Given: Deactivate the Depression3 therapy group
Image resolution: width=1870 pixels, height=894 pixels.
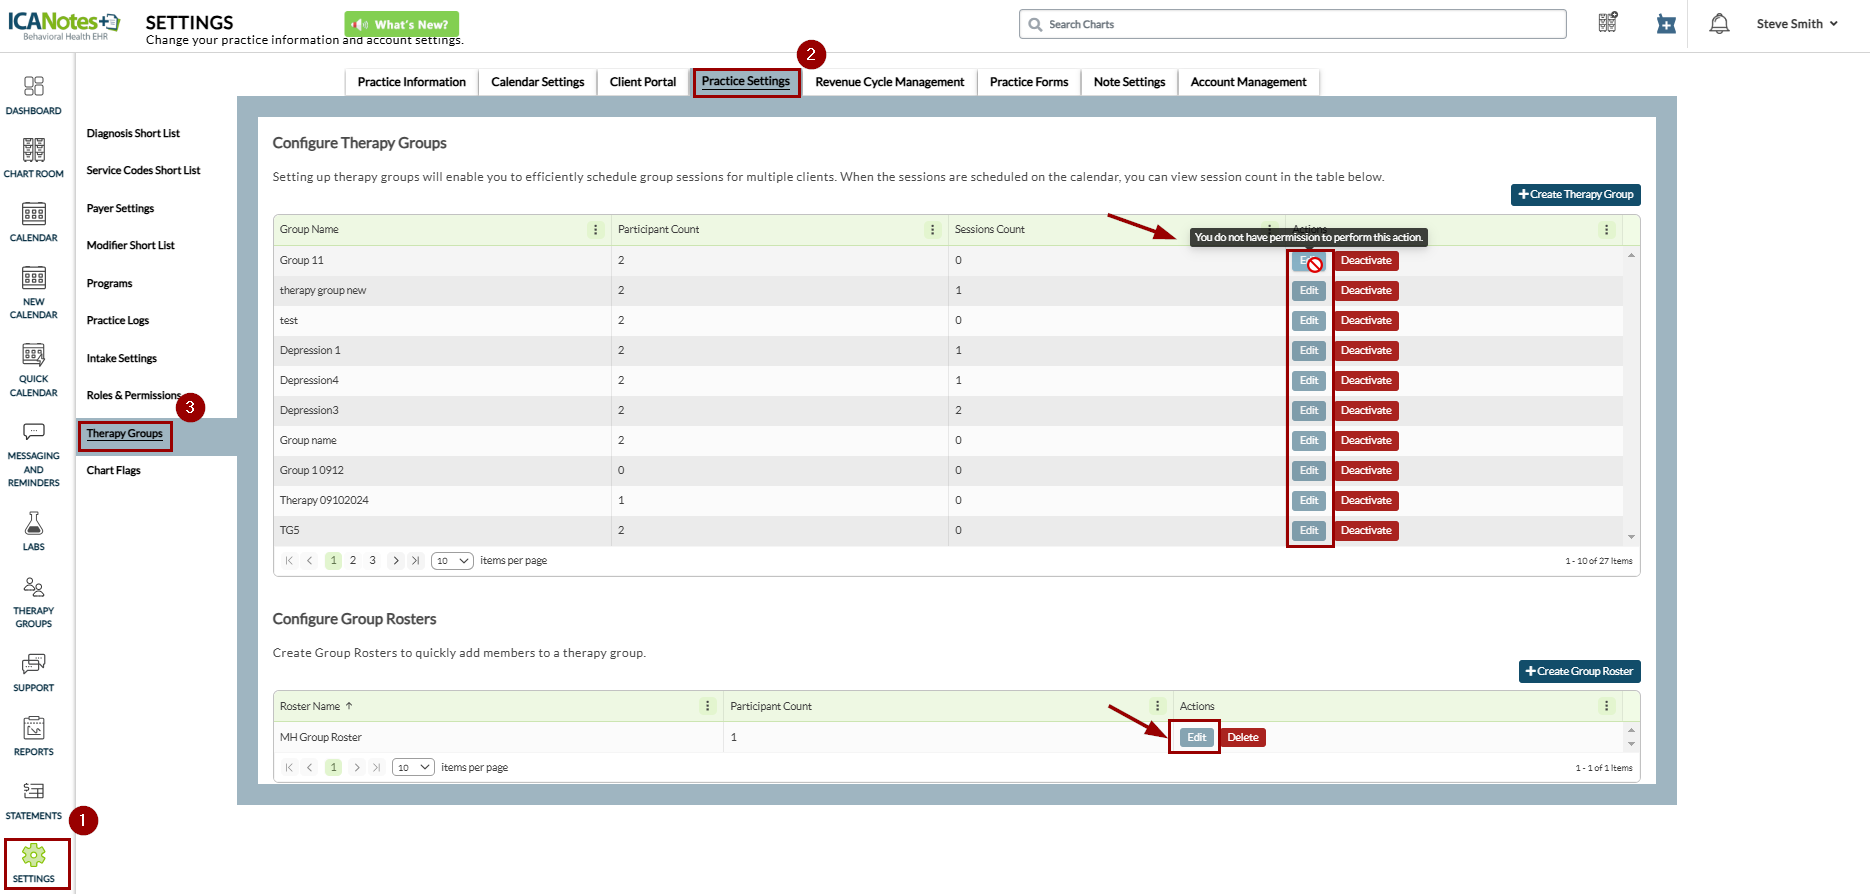Looking at the screenshot, I should (x=1366, y=411).
